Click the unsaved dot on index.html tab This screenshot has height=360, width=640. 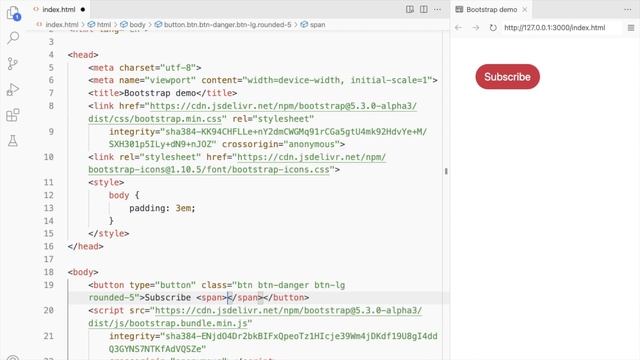pos(83,9)
